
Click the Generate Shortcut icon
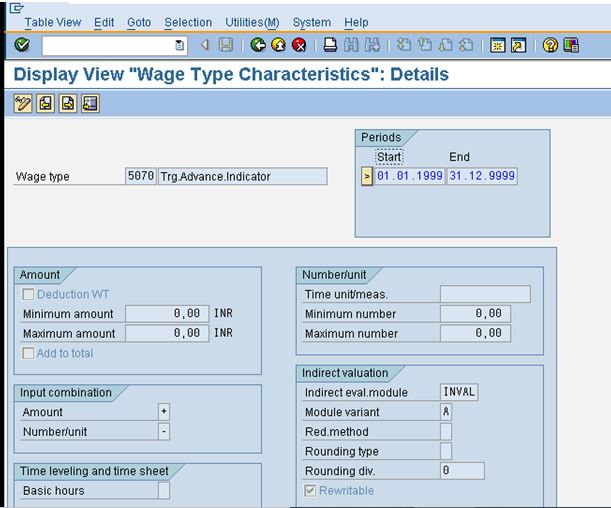click(x=519, y=45)
